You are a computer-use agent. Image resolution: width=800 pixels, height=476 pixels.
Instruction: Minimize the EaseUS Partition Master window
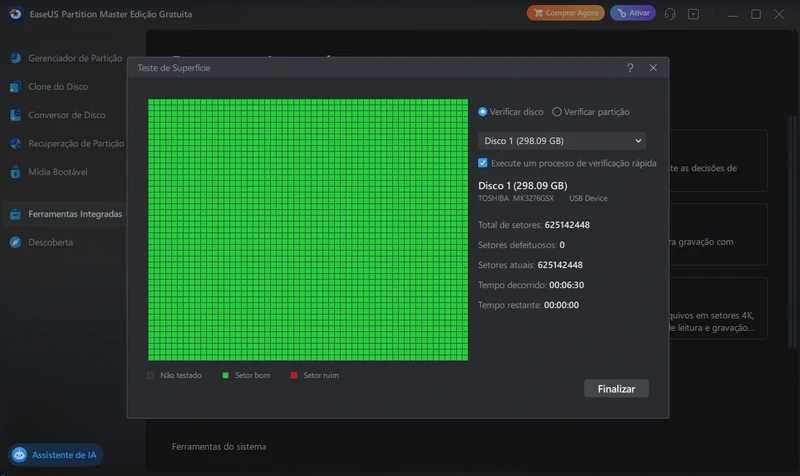pos(733,14)
